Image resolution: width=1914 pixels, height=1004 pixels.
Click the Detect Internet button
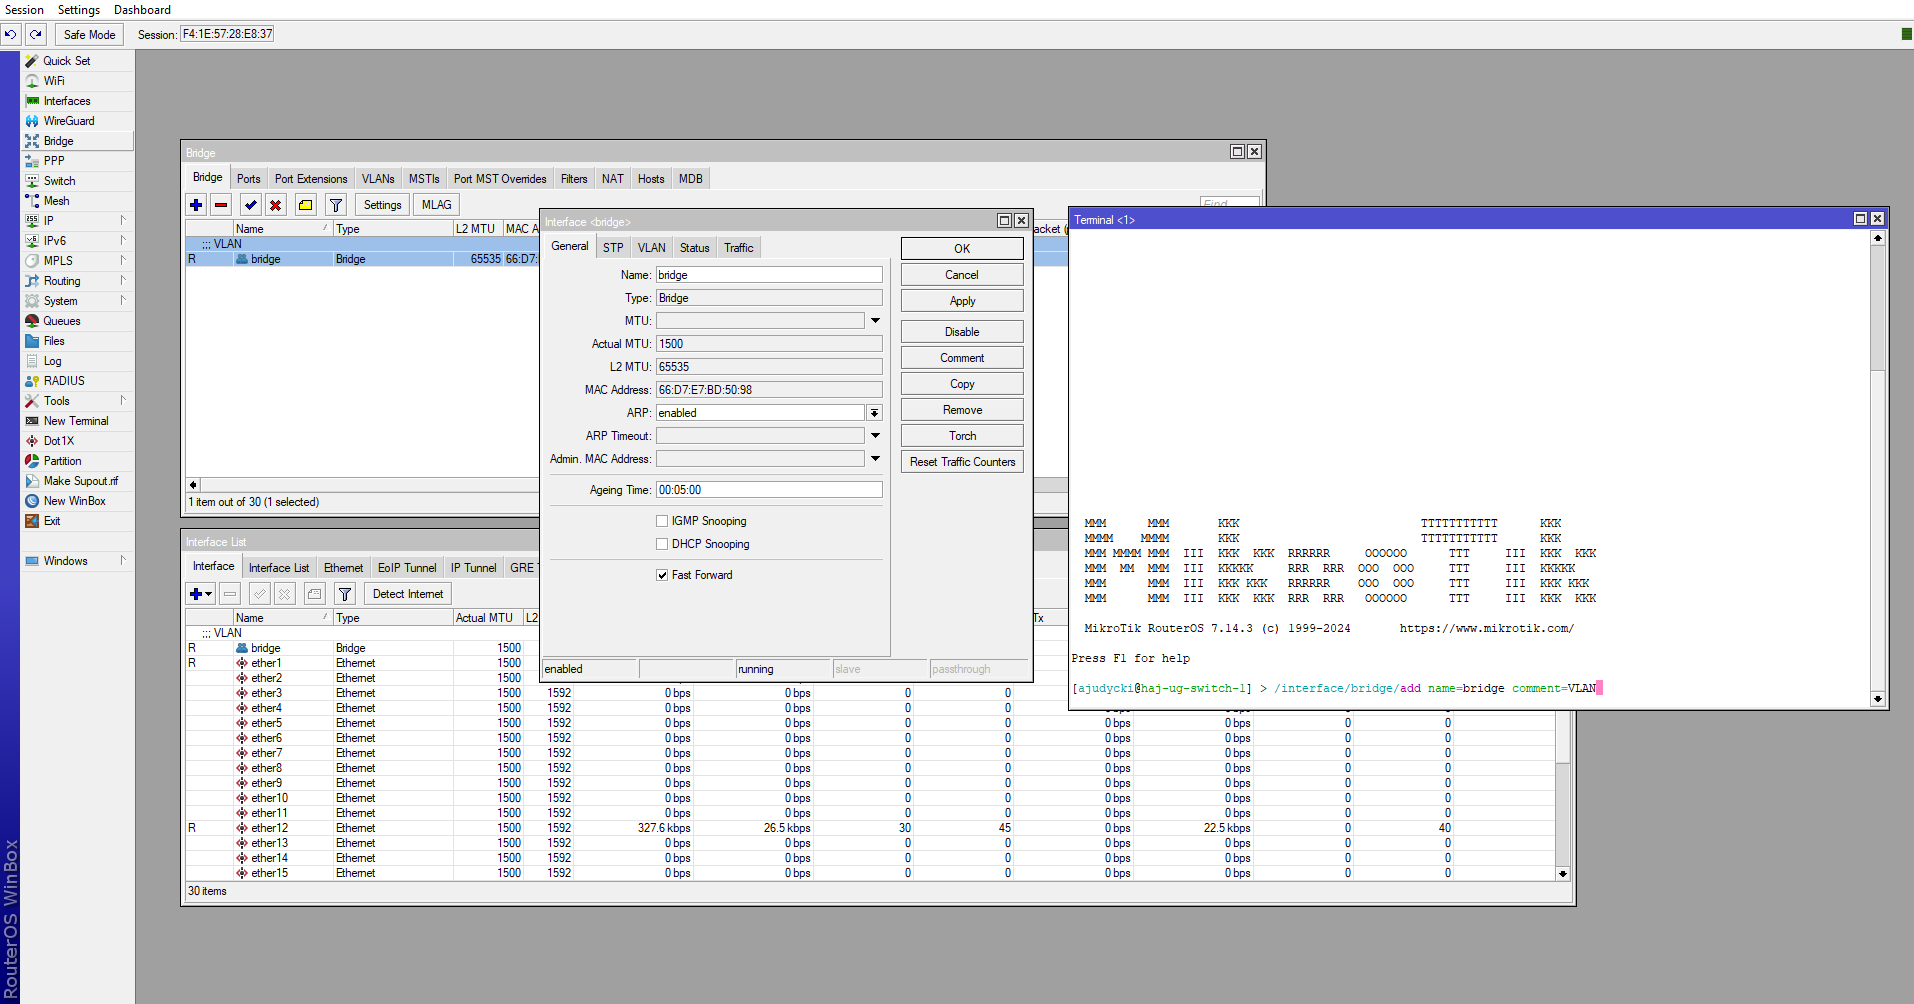coord(408,594)
